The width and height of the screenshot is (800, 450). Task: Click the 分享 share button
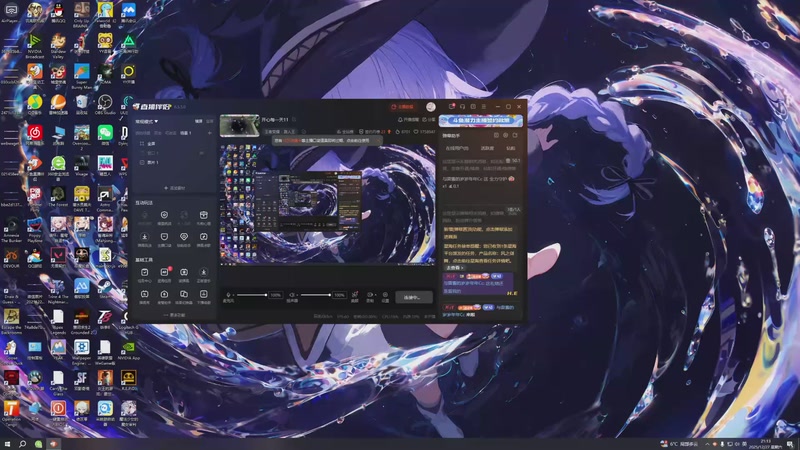(x=429, y=119)
